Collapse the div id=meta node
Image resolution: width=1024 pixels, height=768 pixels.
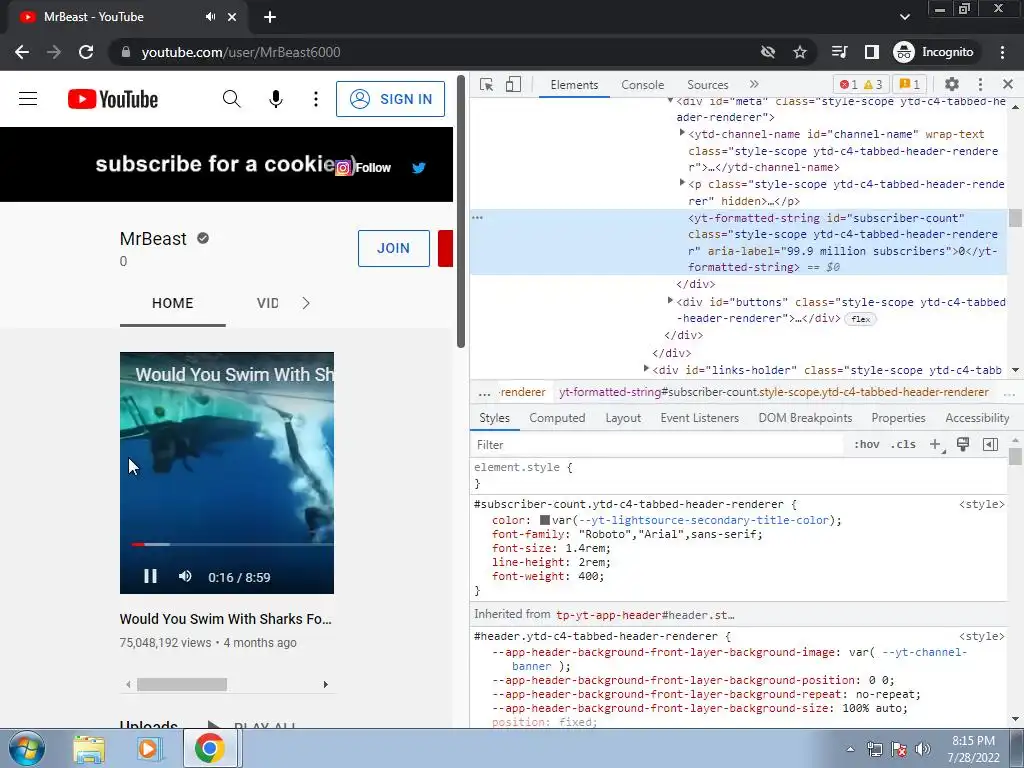670,101
